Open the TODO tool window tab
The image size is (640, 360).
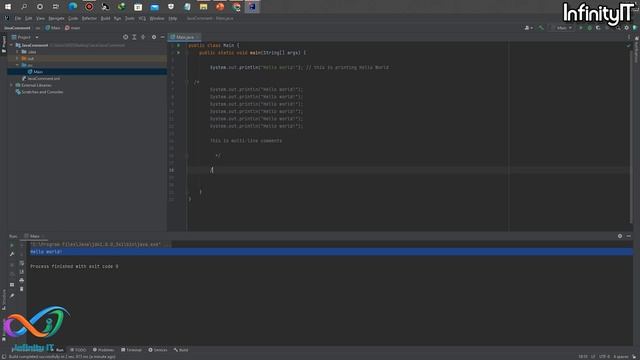(78, 350)
